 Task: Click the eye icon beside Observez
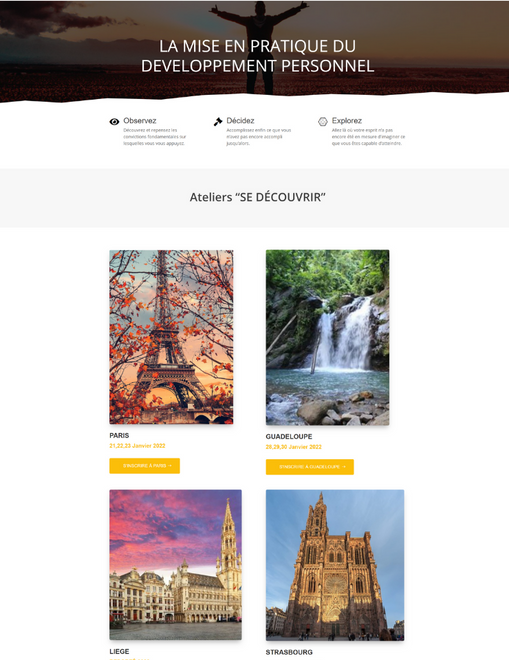[114, 122]
